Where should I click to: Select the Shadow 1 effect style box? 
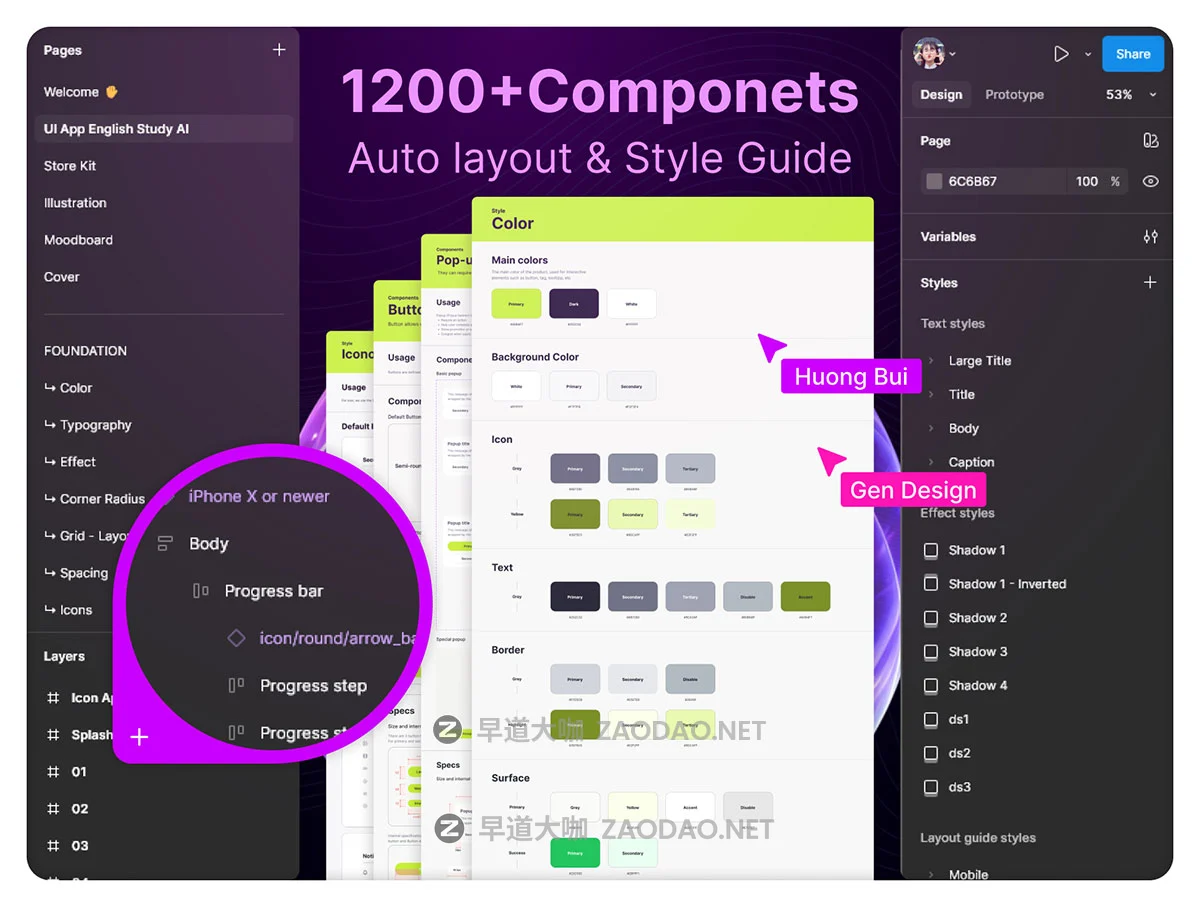(x=931, y=550)
